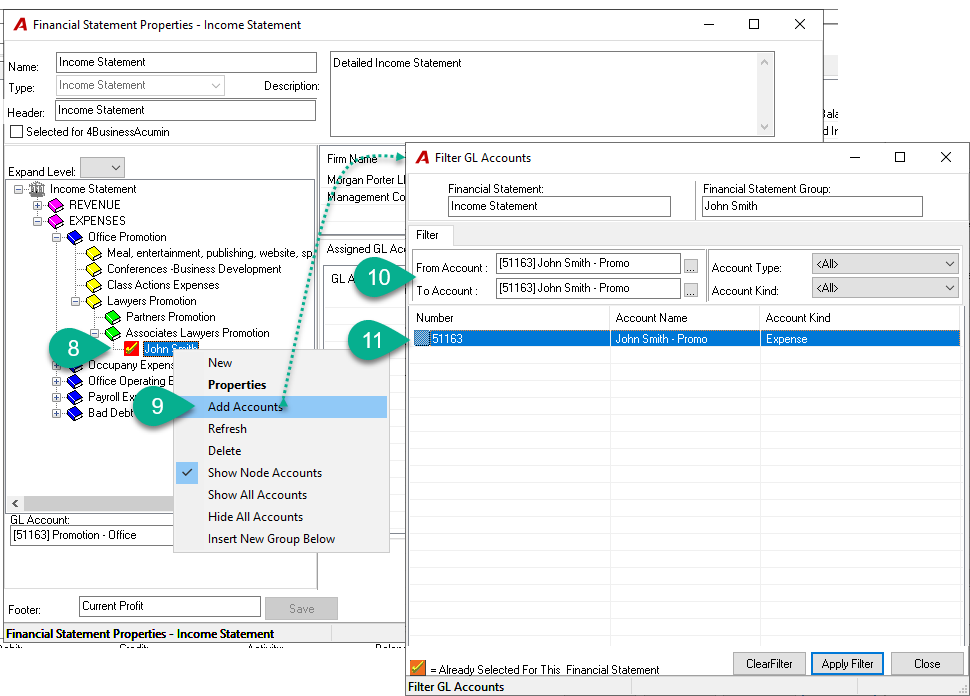Image resolution: width=970 pixels, height=696 pixels.
Task: Click the yellow Class Actions Expenses icon
Action: (x=94, y=285)
